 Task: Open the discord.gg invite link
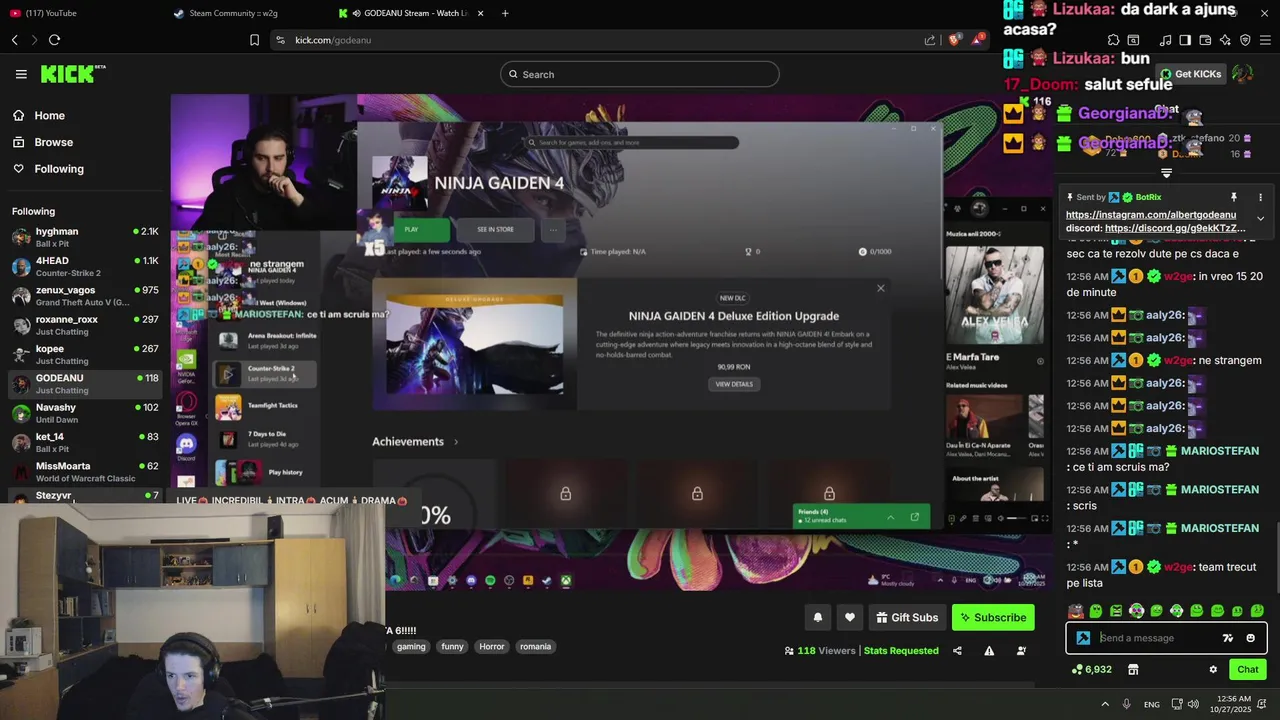pos(1175,228)
